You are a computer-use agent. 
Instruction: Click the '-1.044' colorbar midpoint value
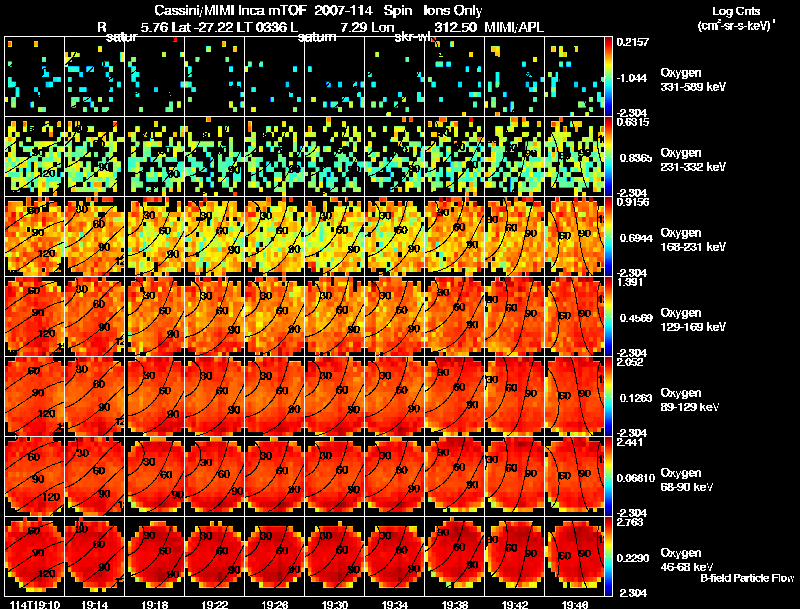tap(632, 78)
